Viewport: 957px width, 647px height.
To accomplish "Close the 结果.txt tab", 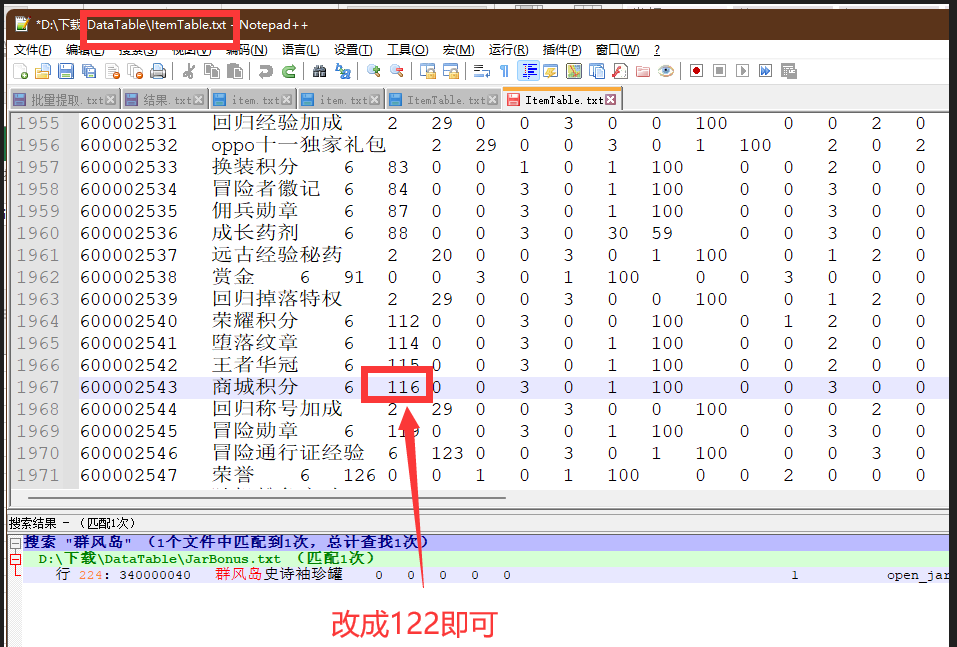I will [x=198, y=99].
